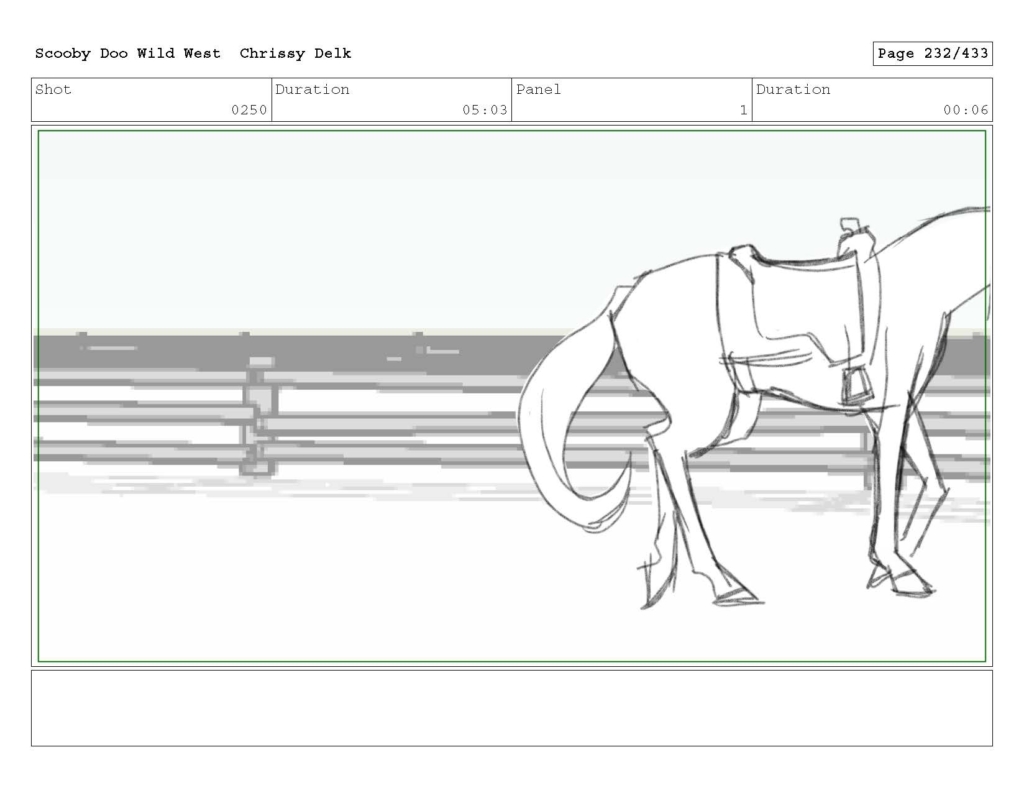Image resolution: width=1024 pixels, height=793 pixels.
Task: Click the shot duration value '05:03'
Action: [x=485, y=110]
